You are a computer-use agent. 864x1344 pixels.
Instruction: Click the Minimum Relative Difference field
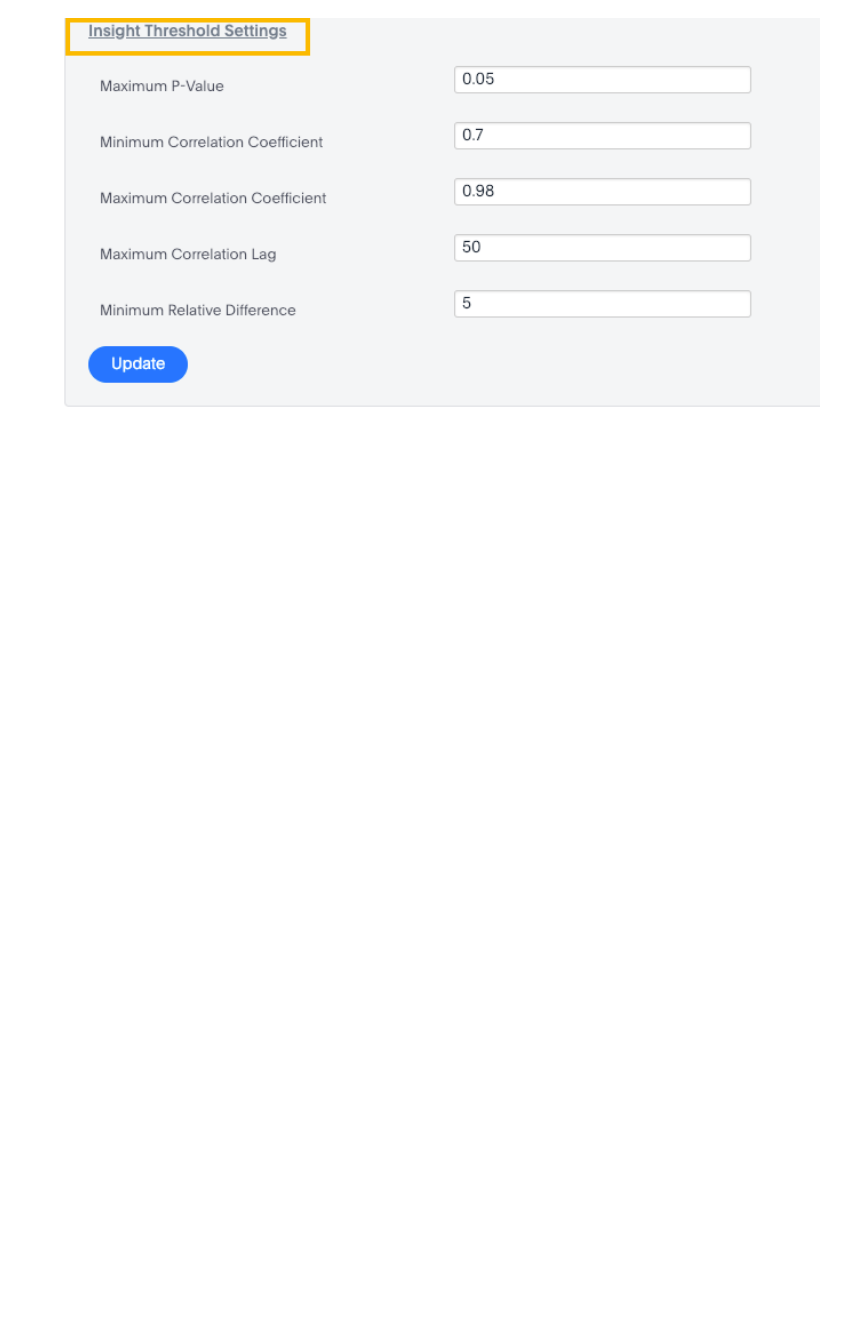click(x=602, y=304)
